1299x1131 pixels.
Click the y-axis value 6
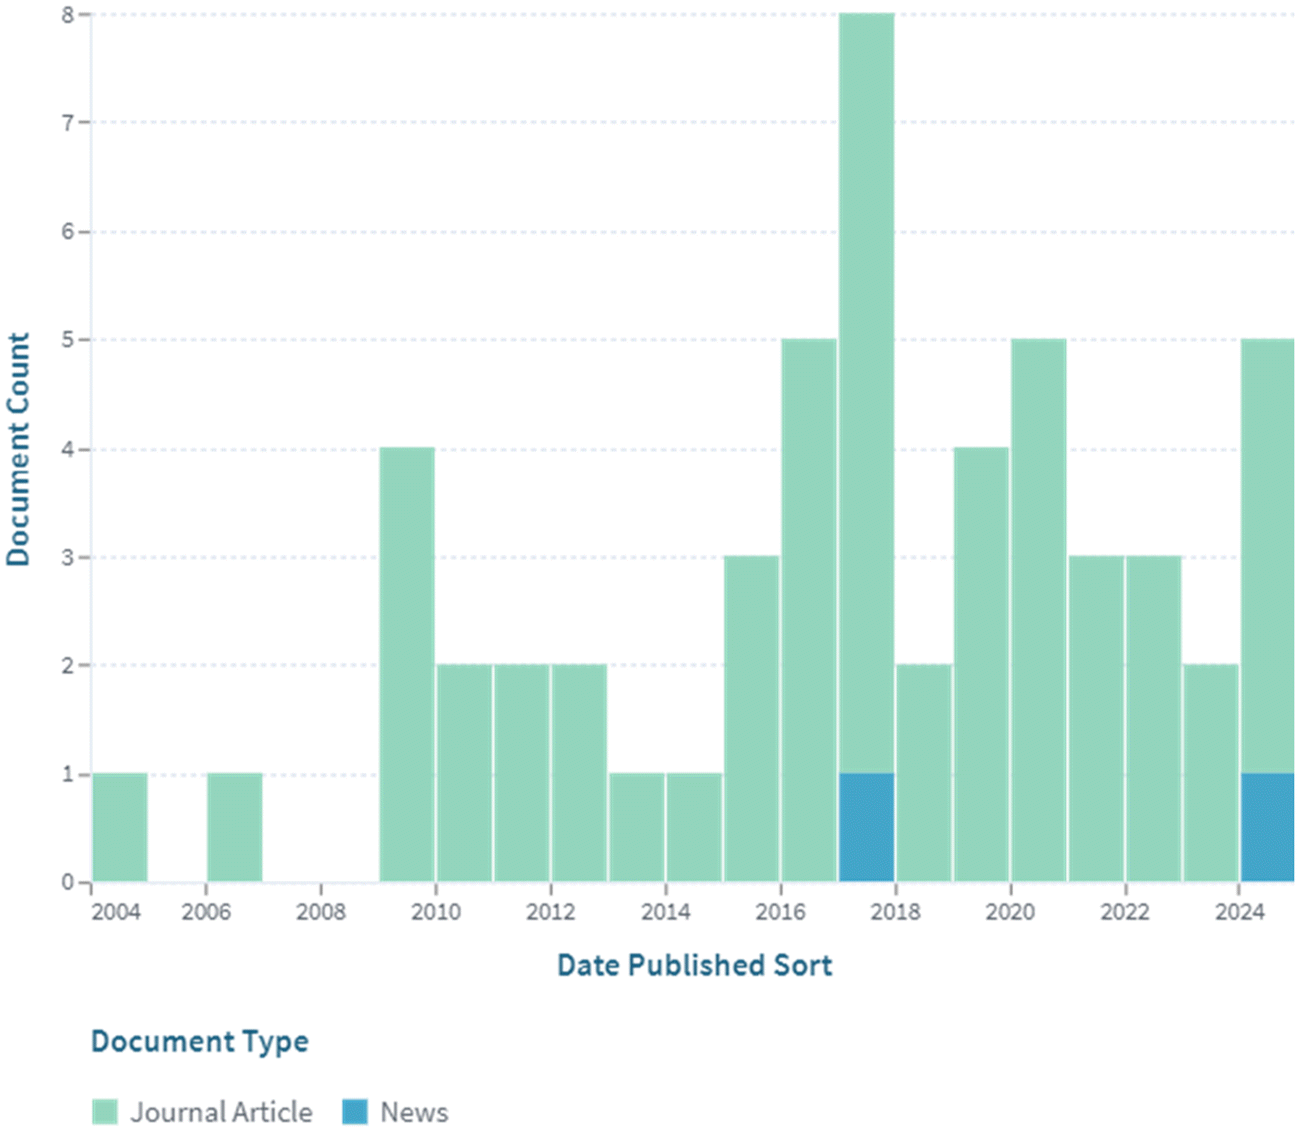click(x=68, y=231)
